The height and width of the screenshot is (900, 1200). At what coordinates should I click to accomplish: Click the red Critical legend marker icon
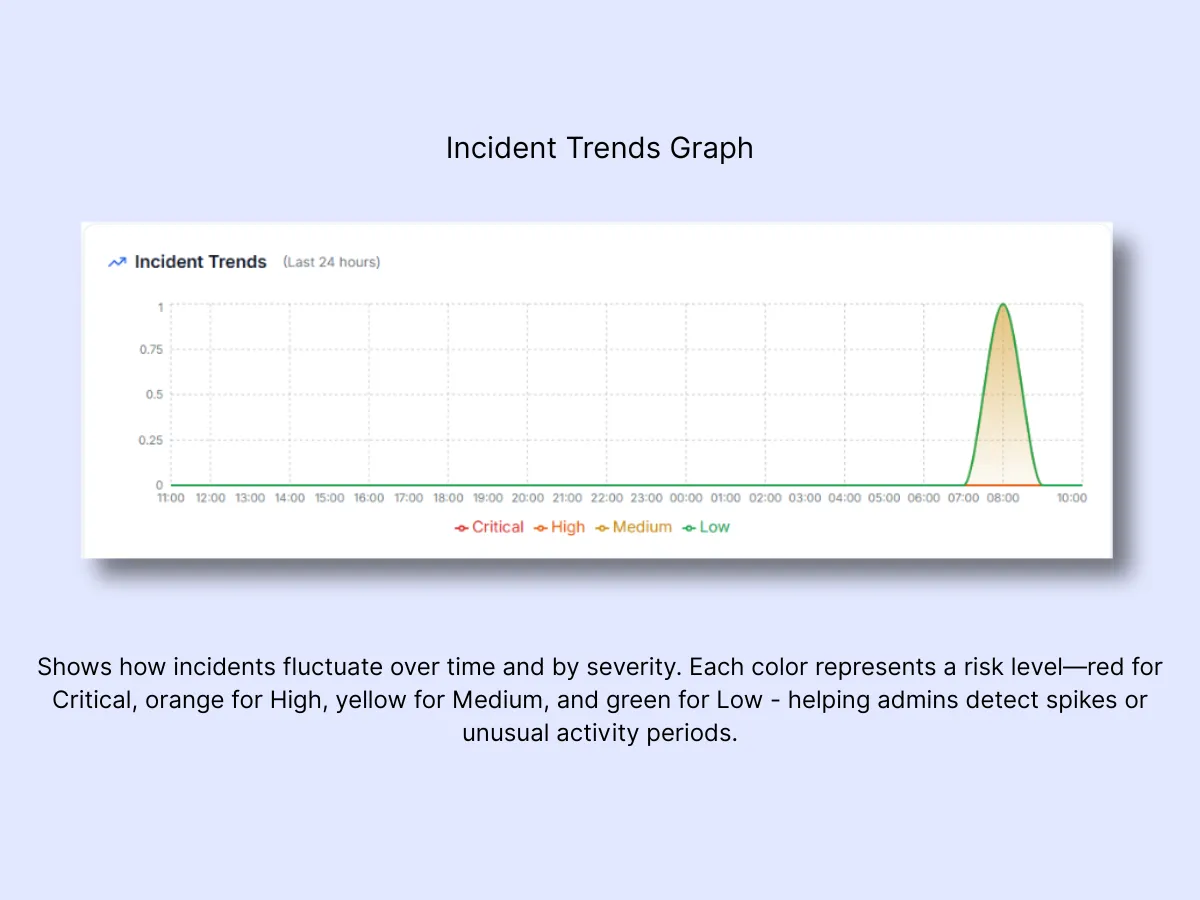[x=461, y=527]
